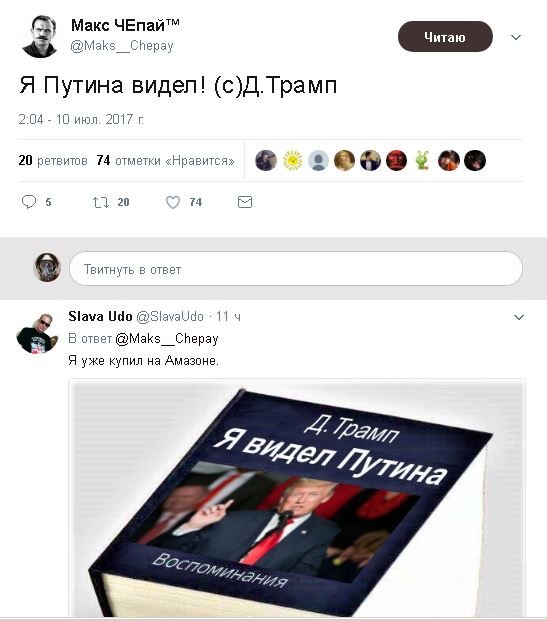Viewport: 547px width, 621px height.
Task: Open the book cover image attachment
Action: coord(297,498)
